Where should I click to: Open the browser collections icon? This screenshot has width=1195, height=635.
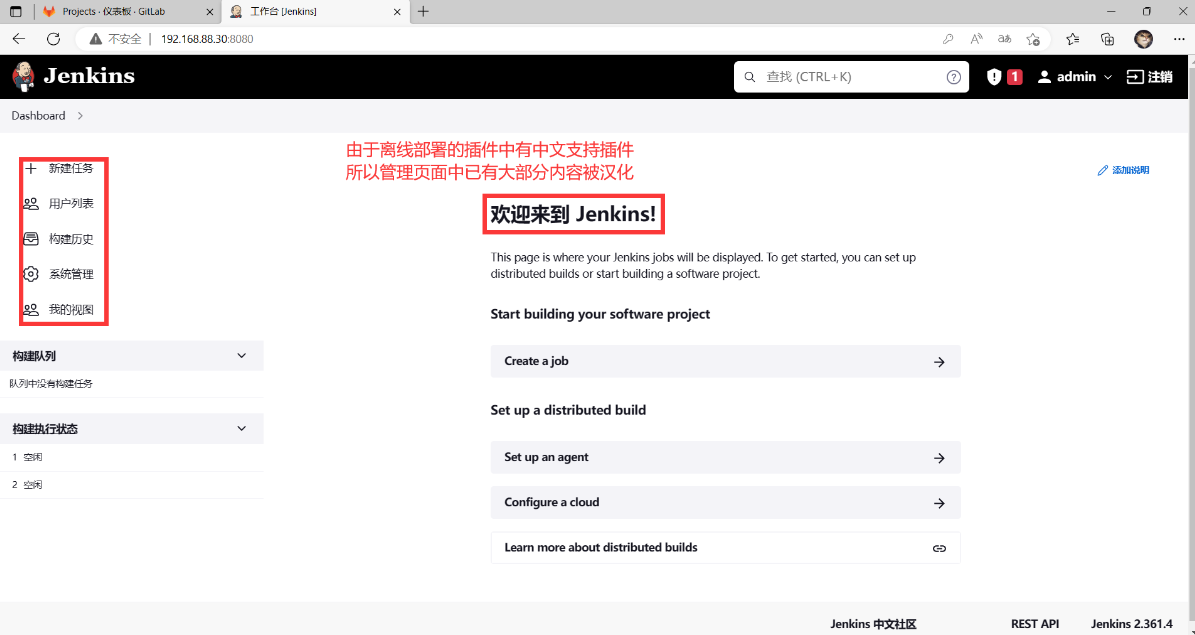[1108, 39]
